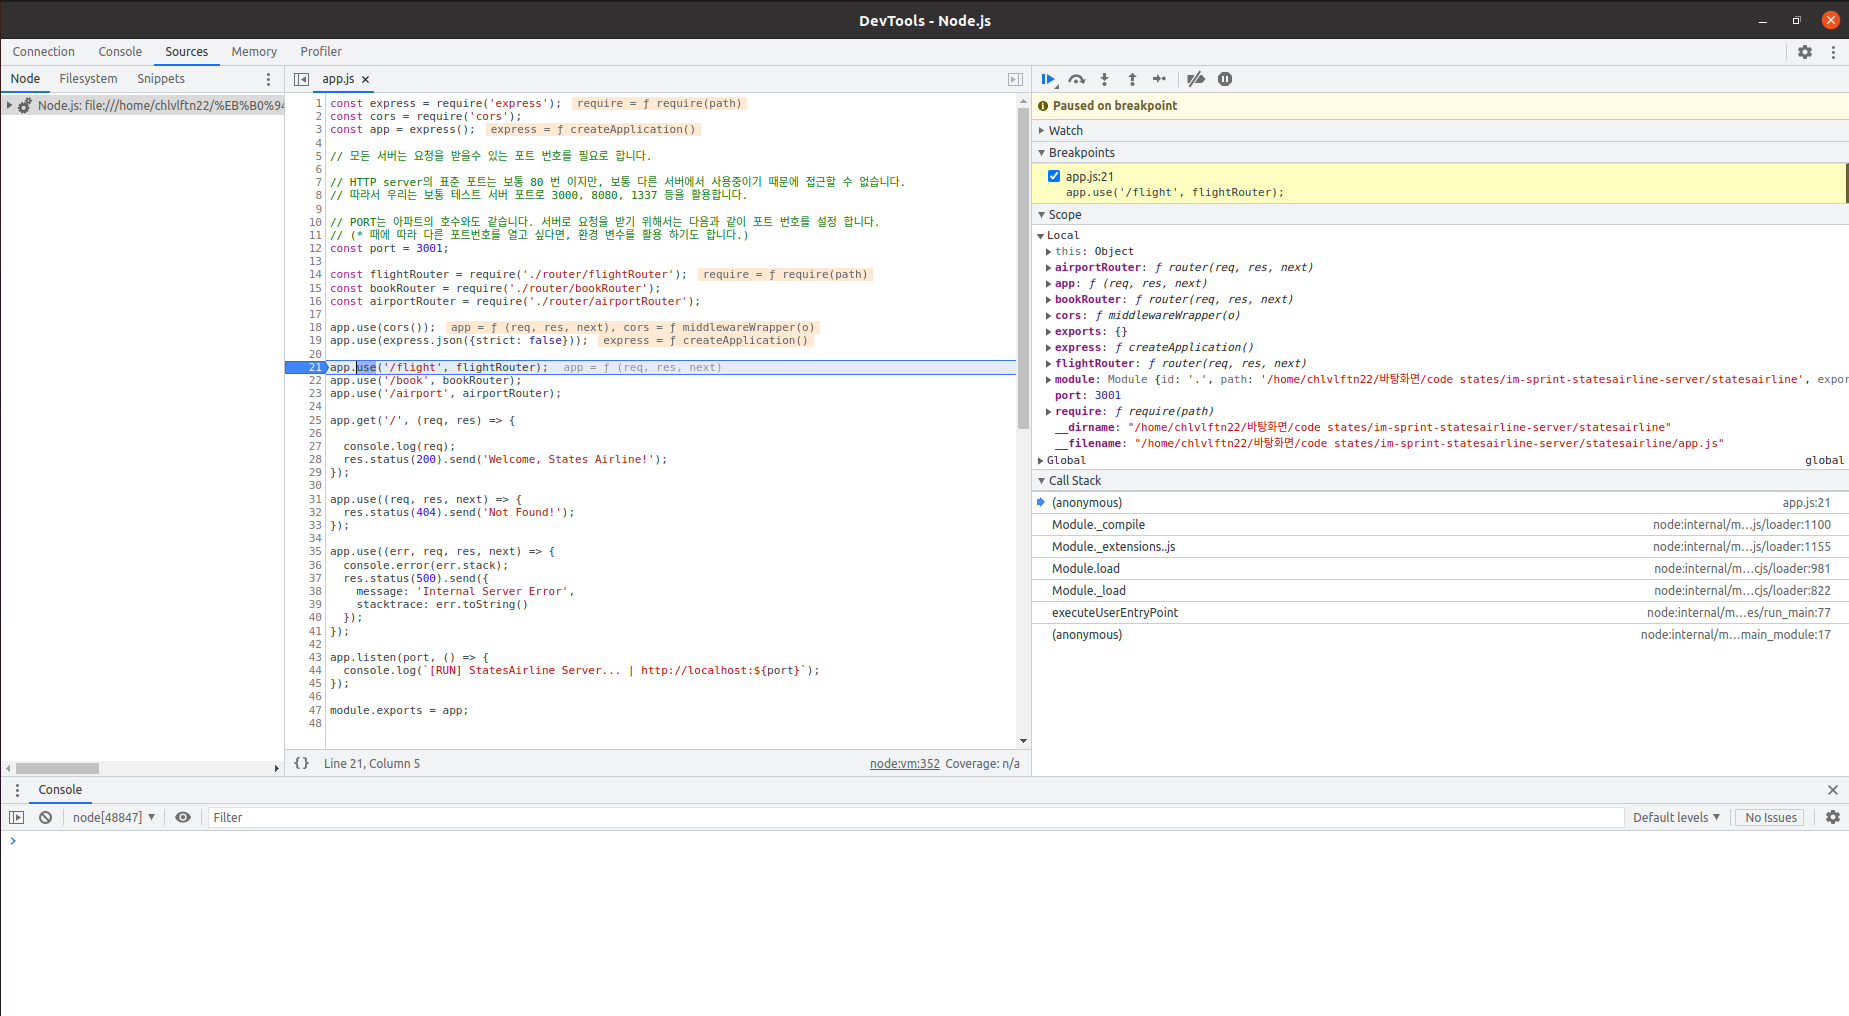Click the No Issues button
Viewport: 1849px width, 1016px height.
point(1770,817)
